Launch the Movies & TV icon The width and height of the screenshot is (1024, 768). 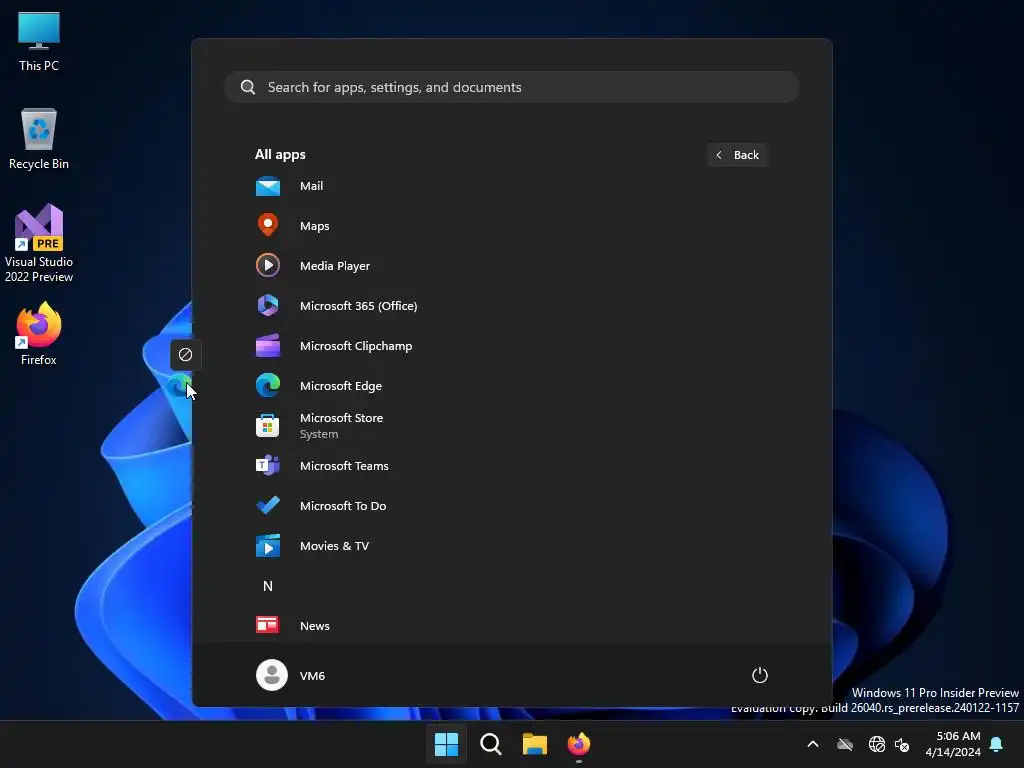click(268, 545)
